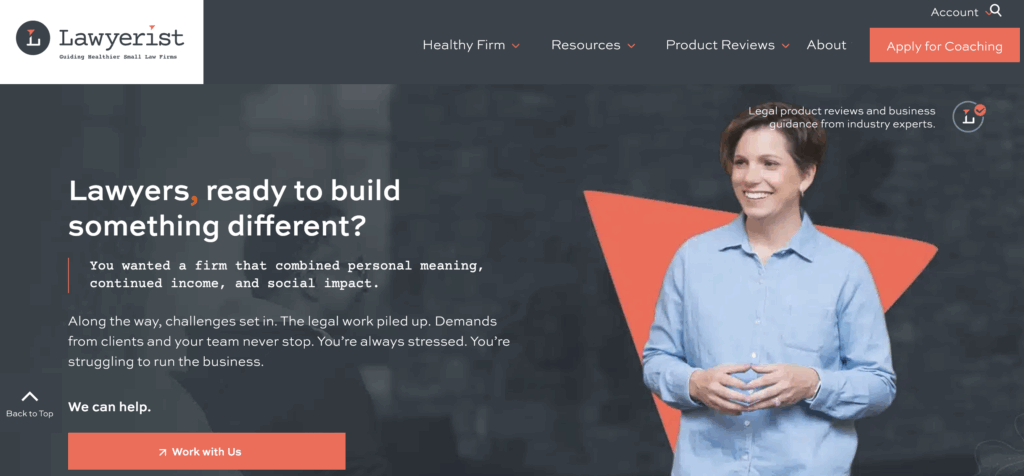The width and height of the screenshot is (1024, 476).
Task: Click the search magnifier icon
Action: (x=995, y=10)
